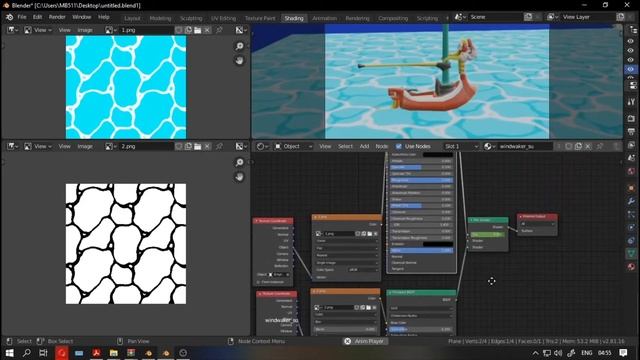Open material browse dropdown beside windwaker_su
The image size is (640, 360).
[x=489, y=146]
